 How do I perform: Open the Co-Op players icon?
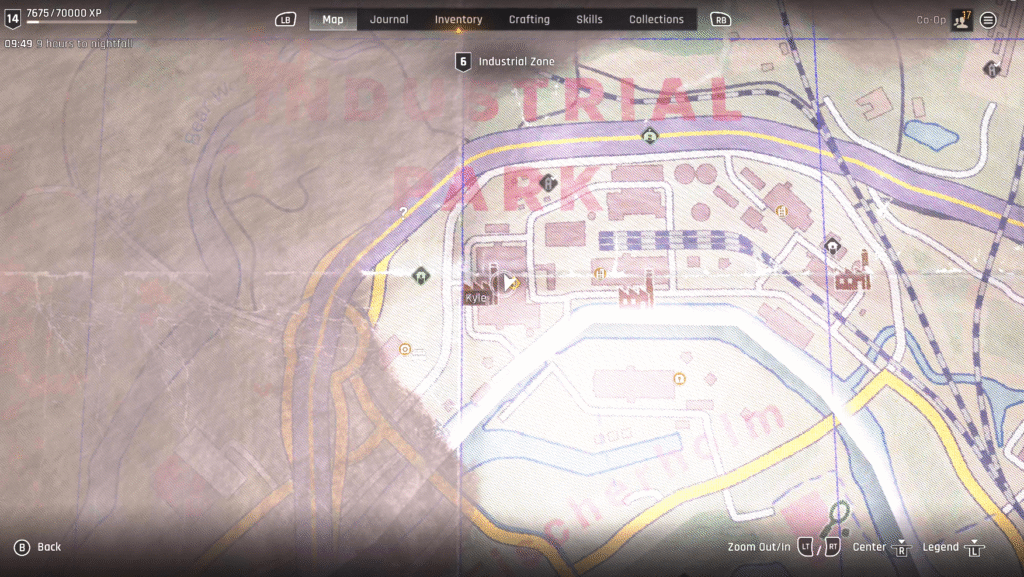[x=960, y=19]
